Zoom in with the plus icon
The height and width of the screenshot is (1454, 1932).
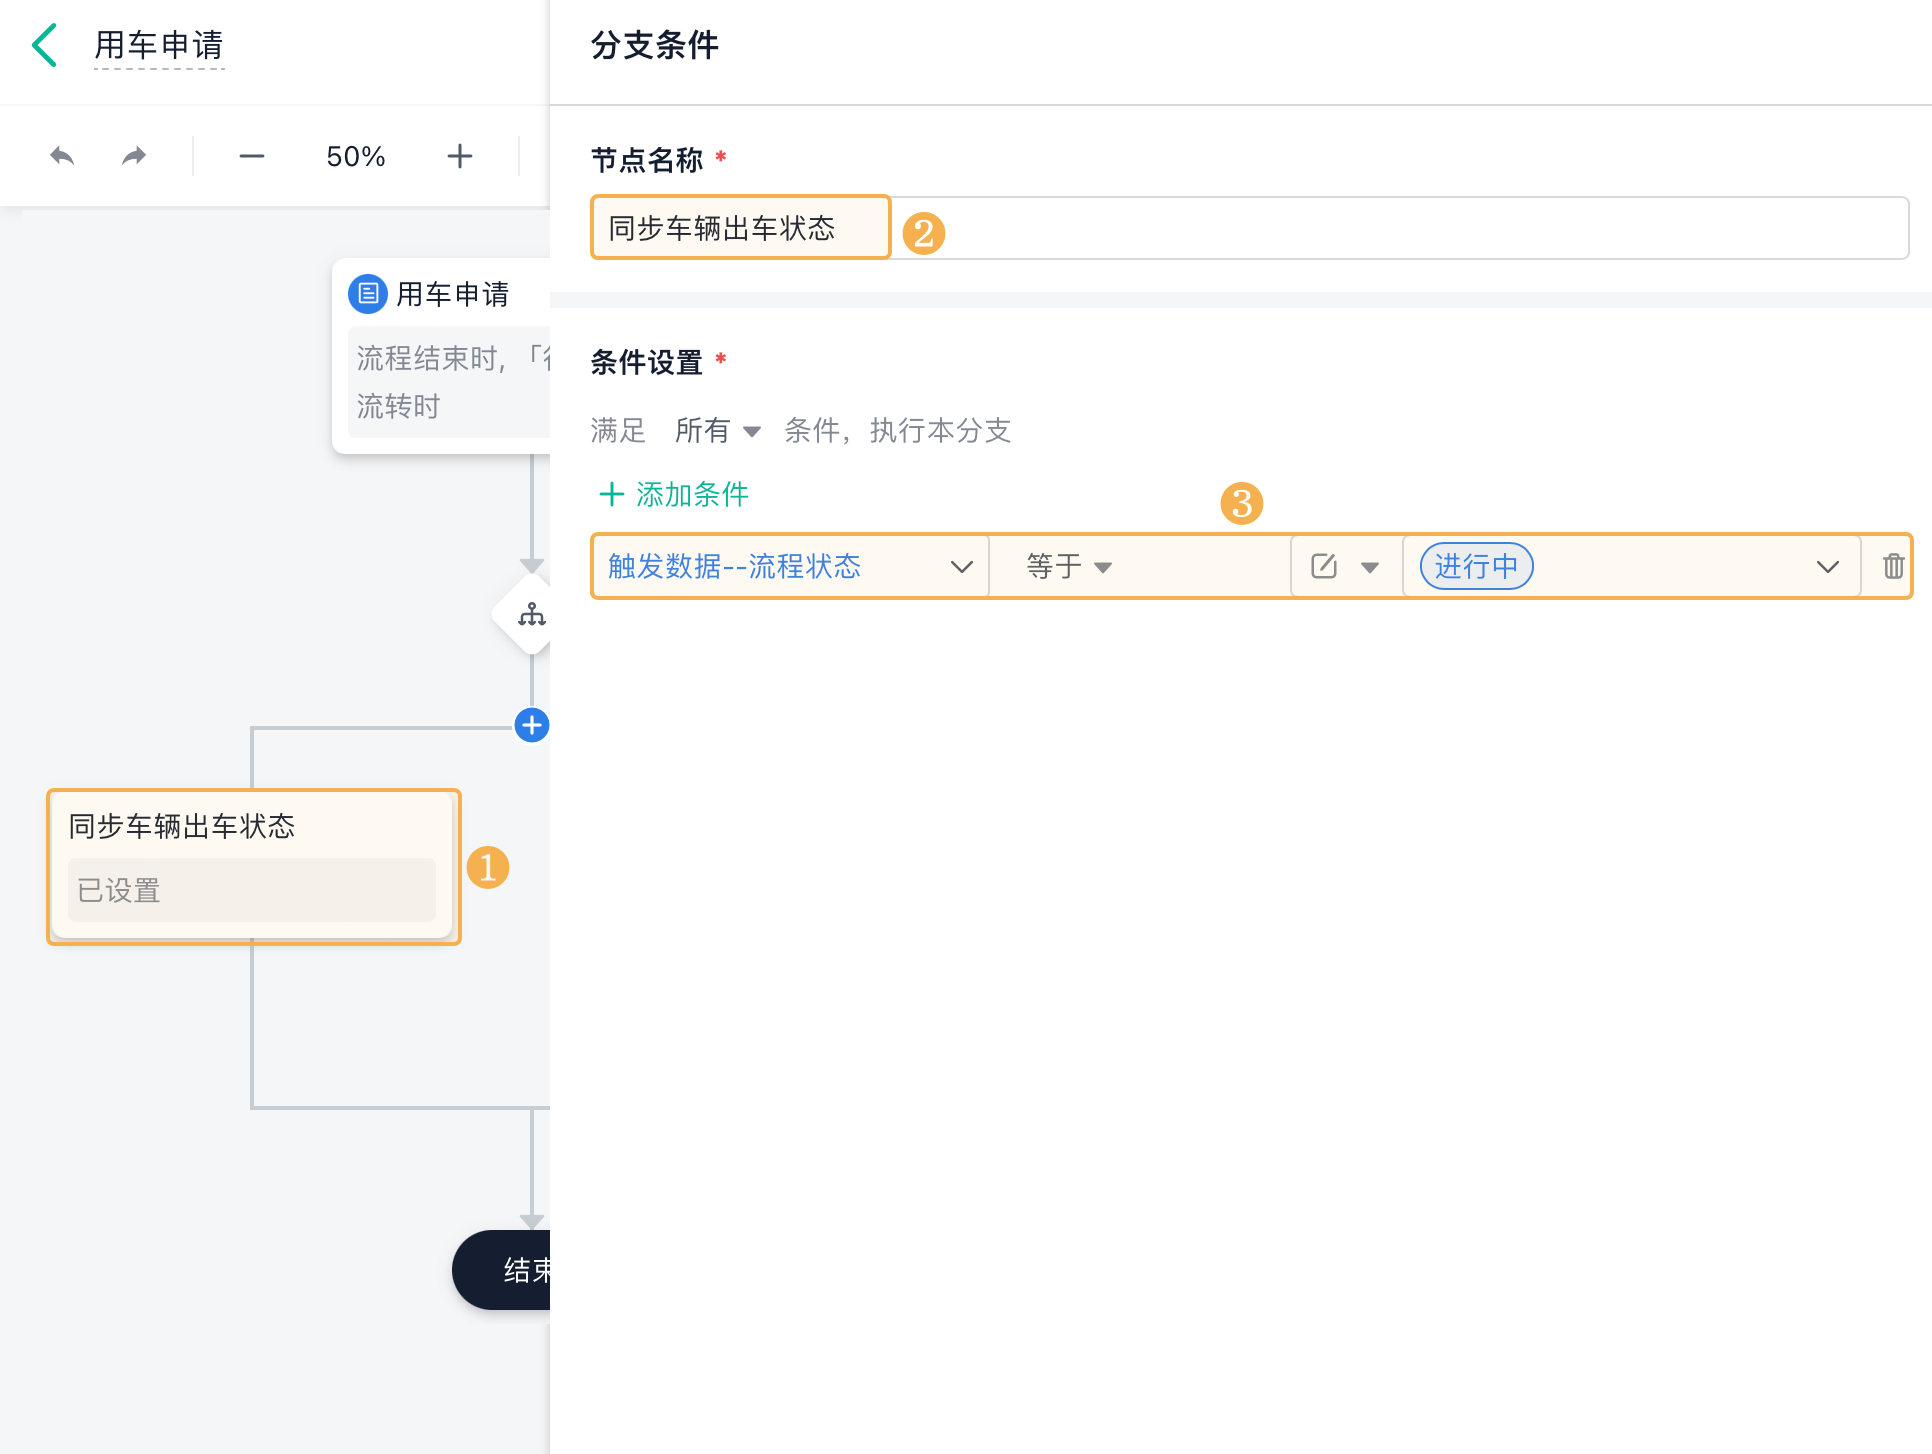[459, 156]
